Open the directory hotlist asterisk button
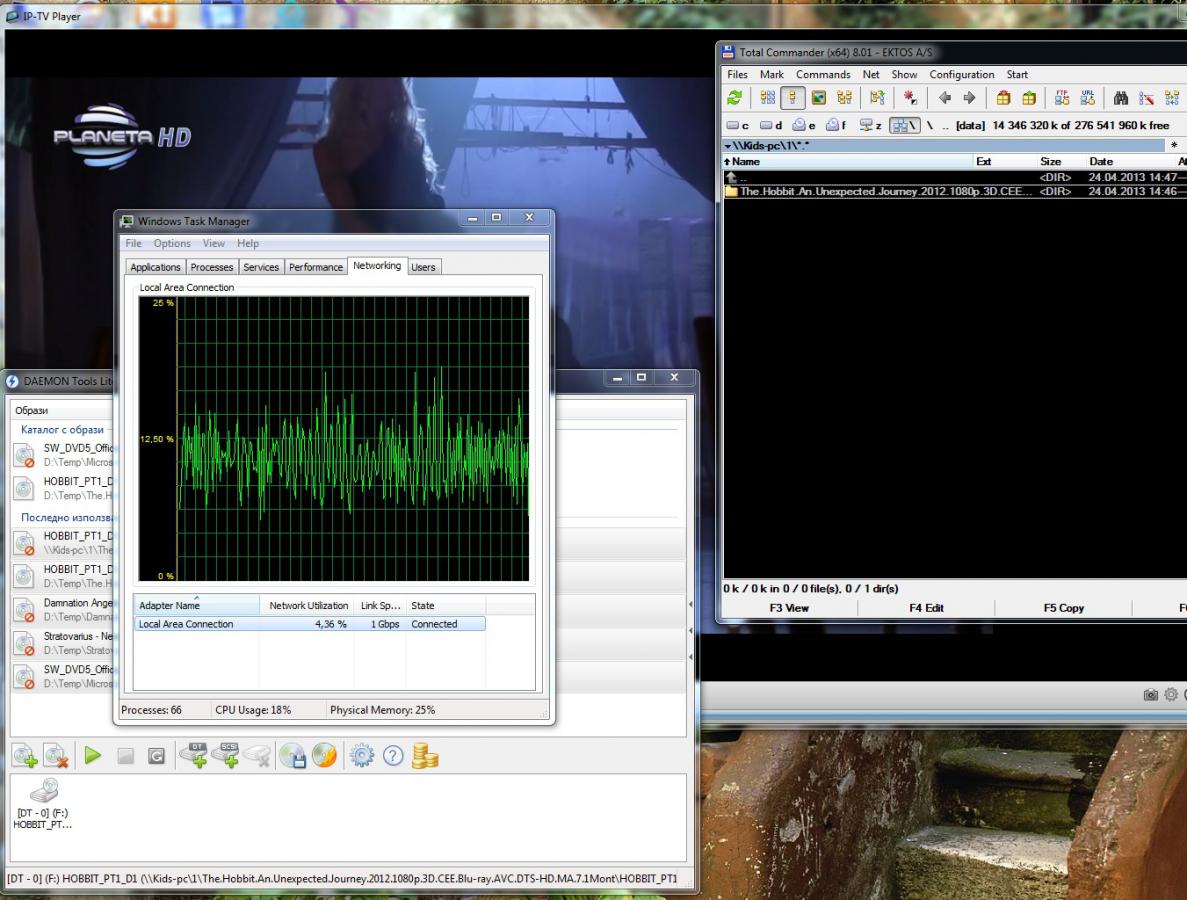 [1174, 145]
